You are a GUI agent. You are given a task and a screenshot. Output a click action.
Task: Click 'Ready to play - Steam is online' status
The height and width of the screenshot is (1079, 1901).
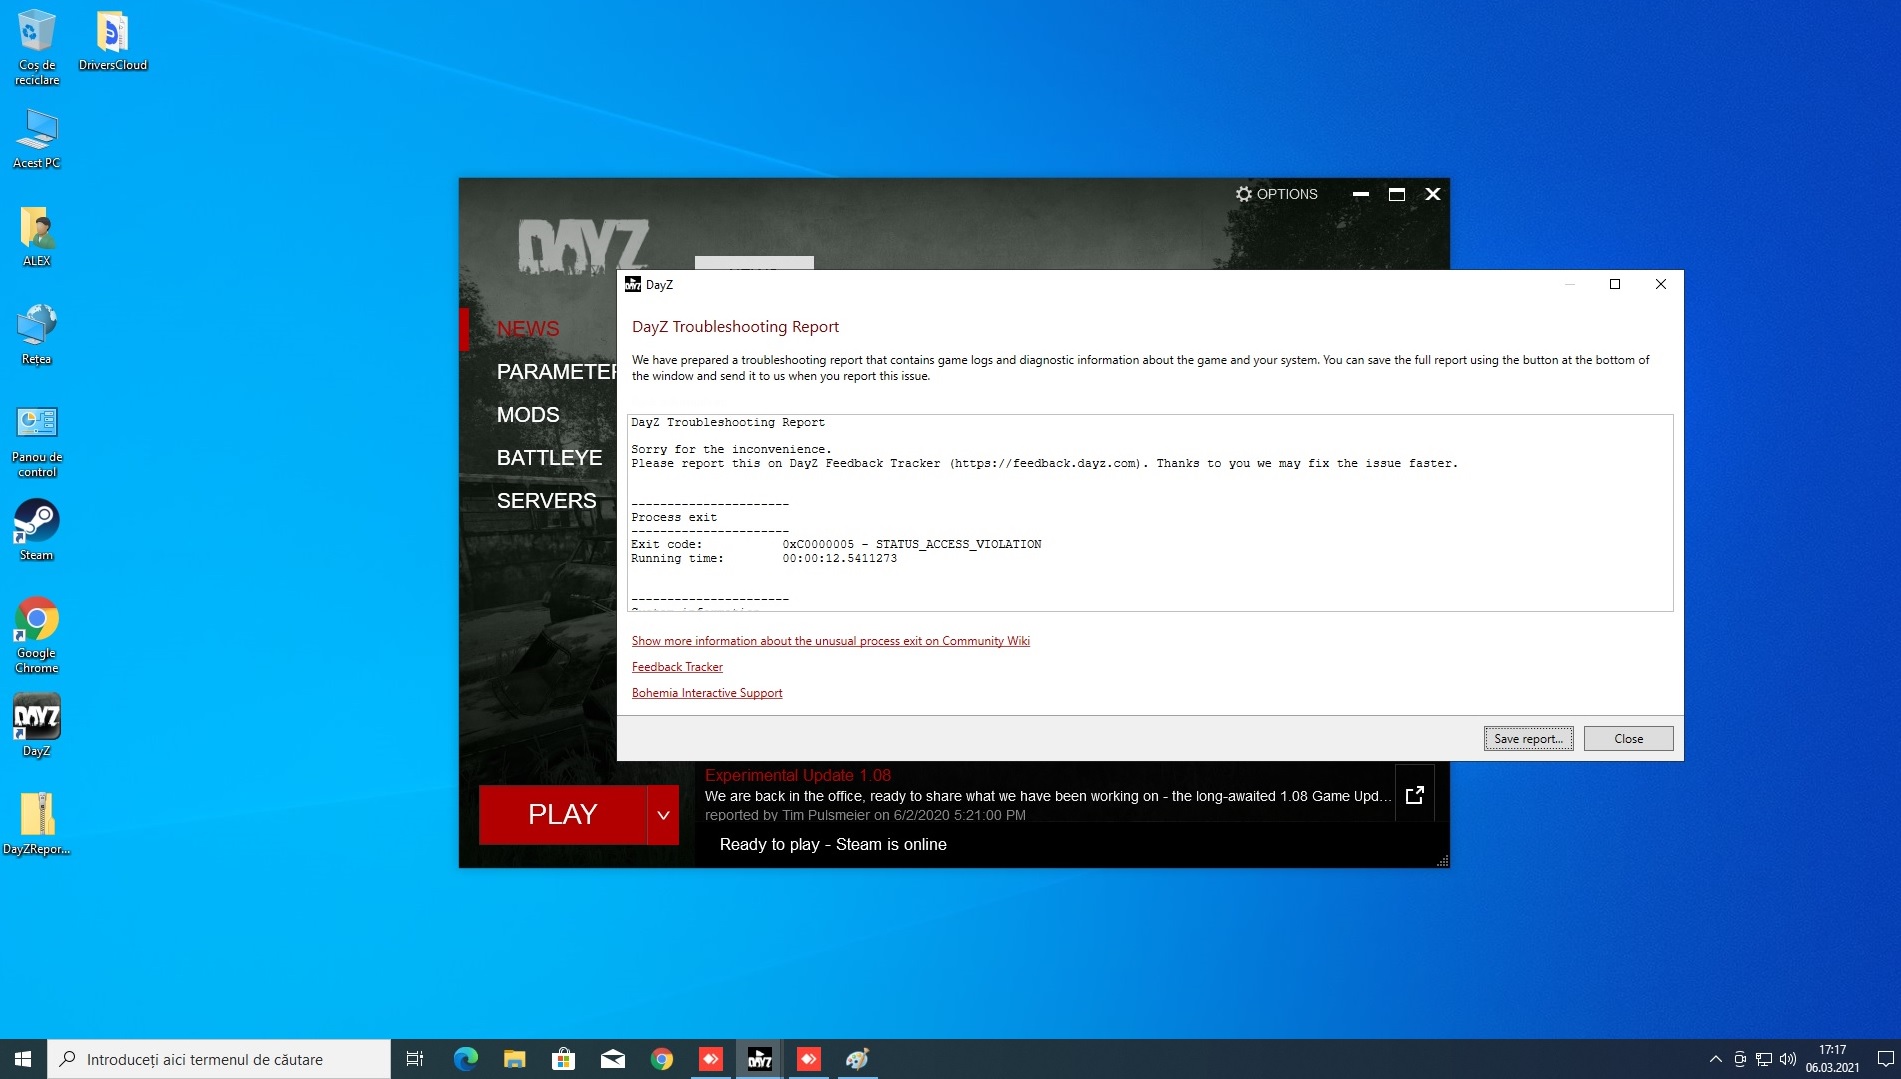click(833, 844)
